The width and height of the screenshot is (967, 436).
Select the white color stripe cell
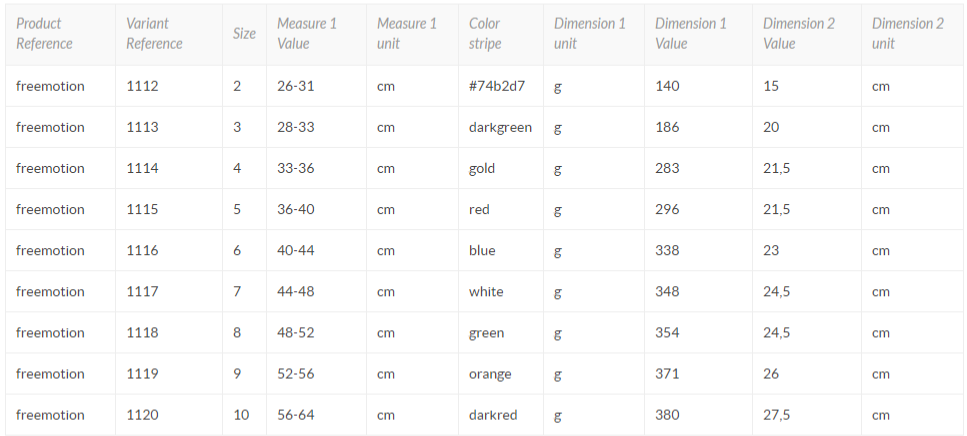tap(486, 291)
